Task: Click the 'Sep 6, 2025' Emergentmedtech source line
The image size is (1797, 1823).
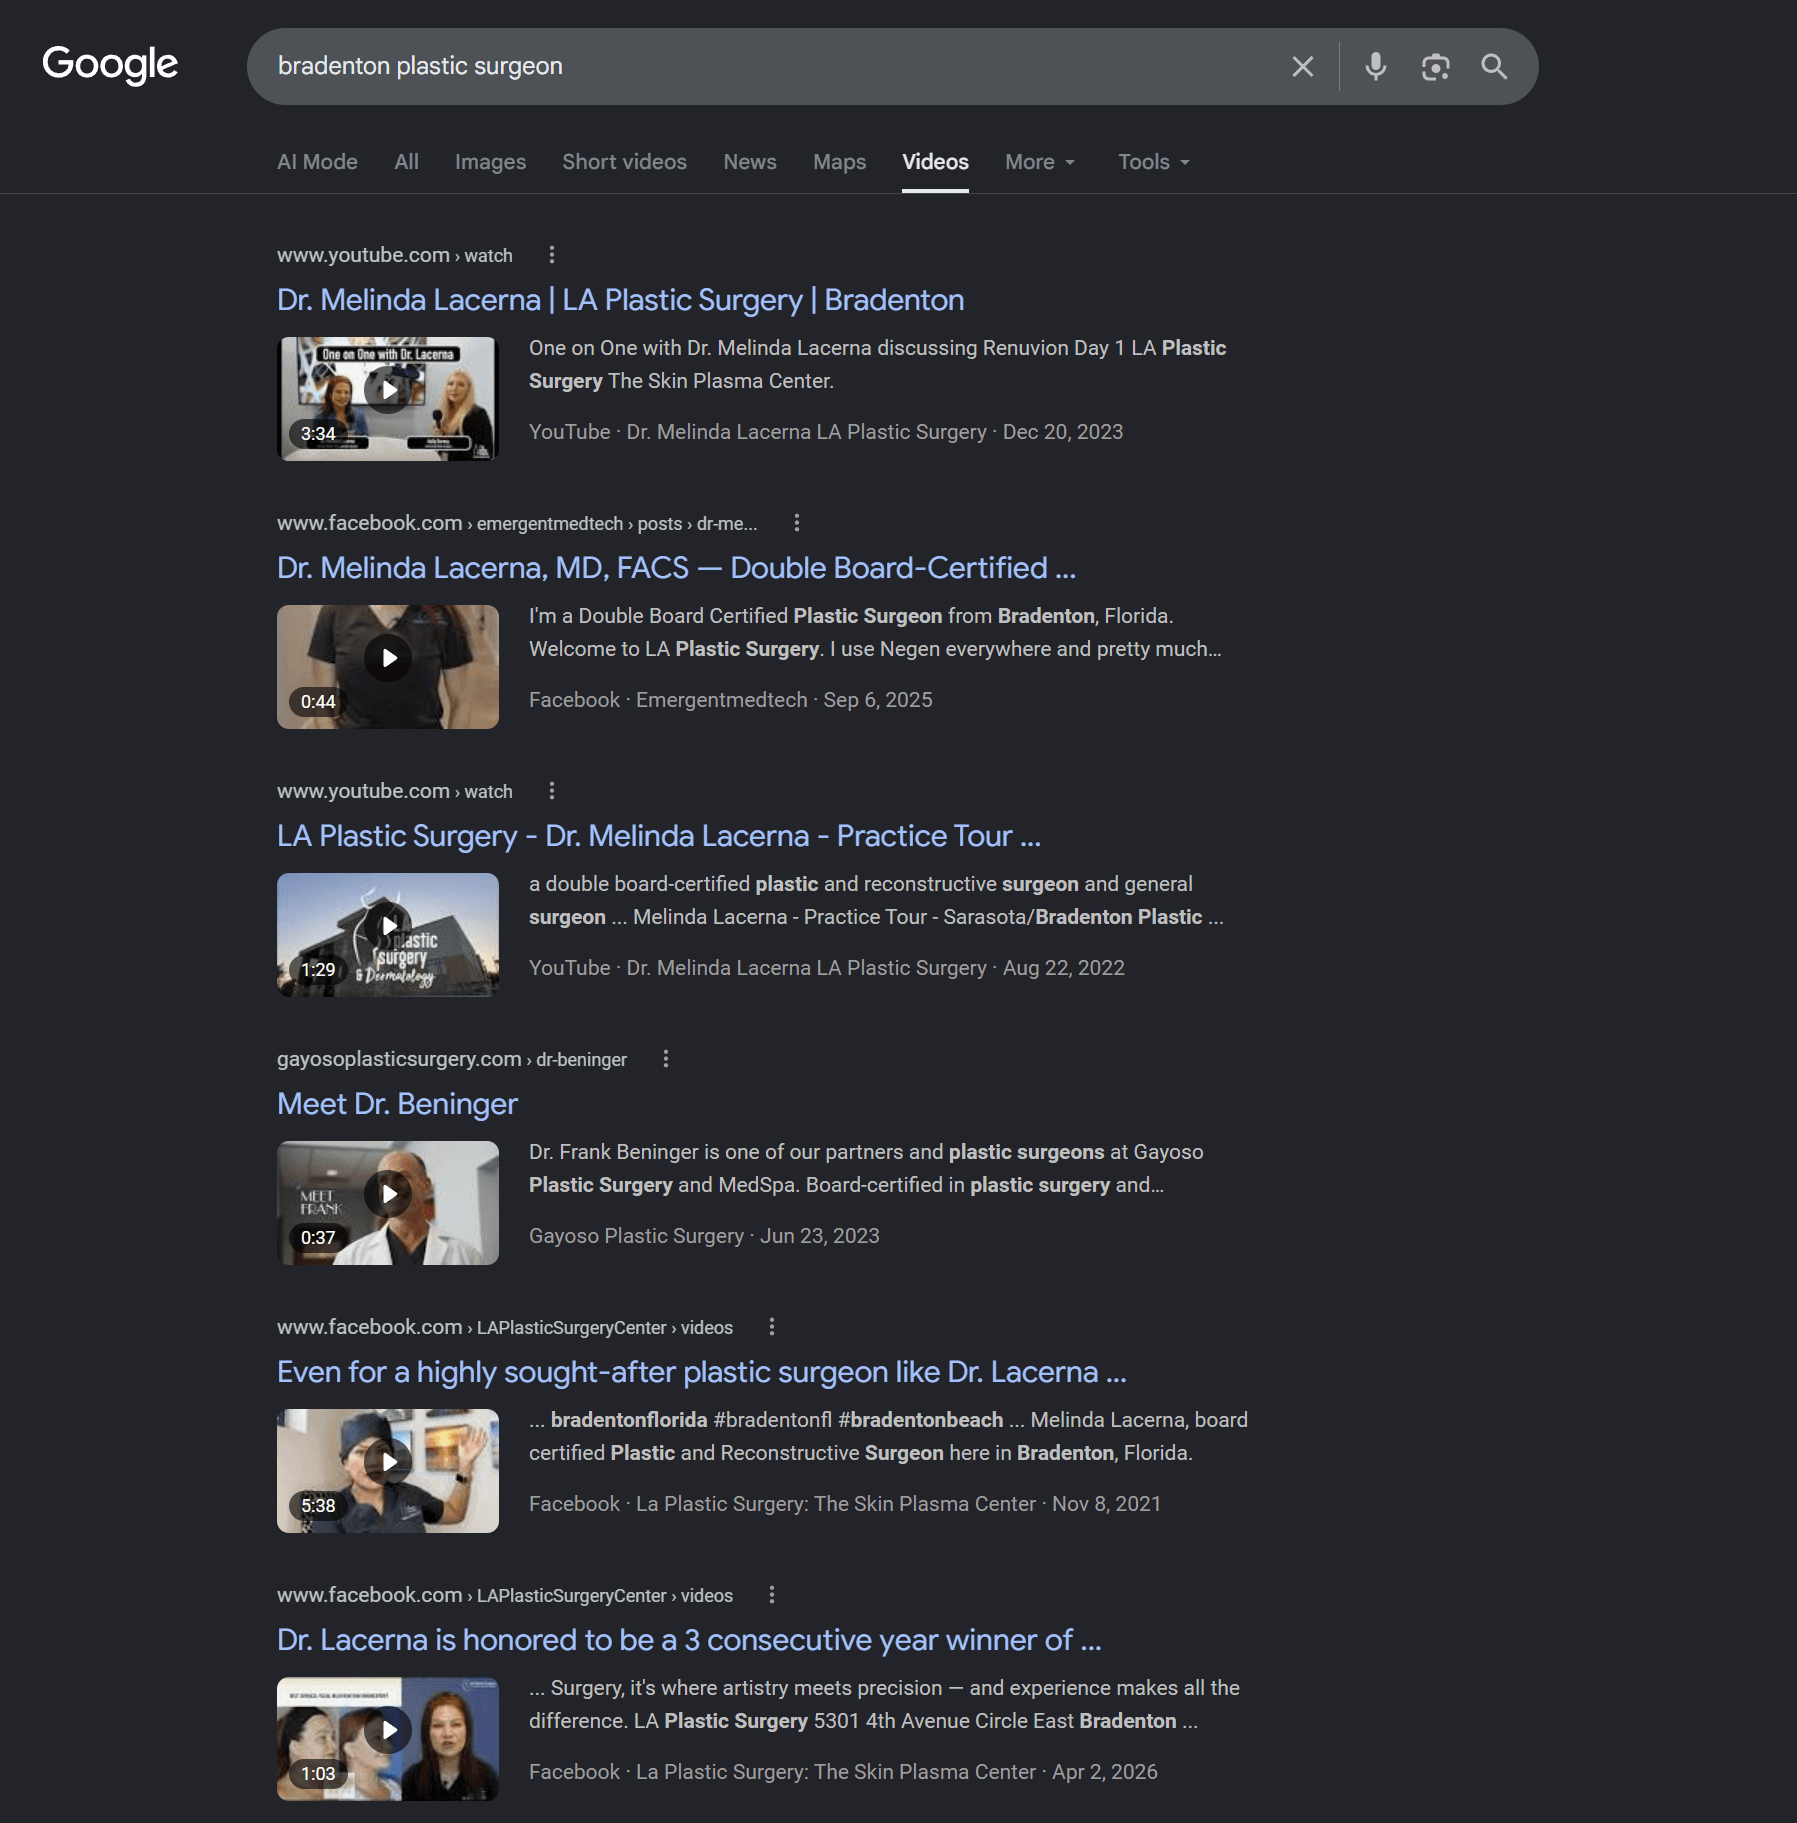Action: (730, 700)
